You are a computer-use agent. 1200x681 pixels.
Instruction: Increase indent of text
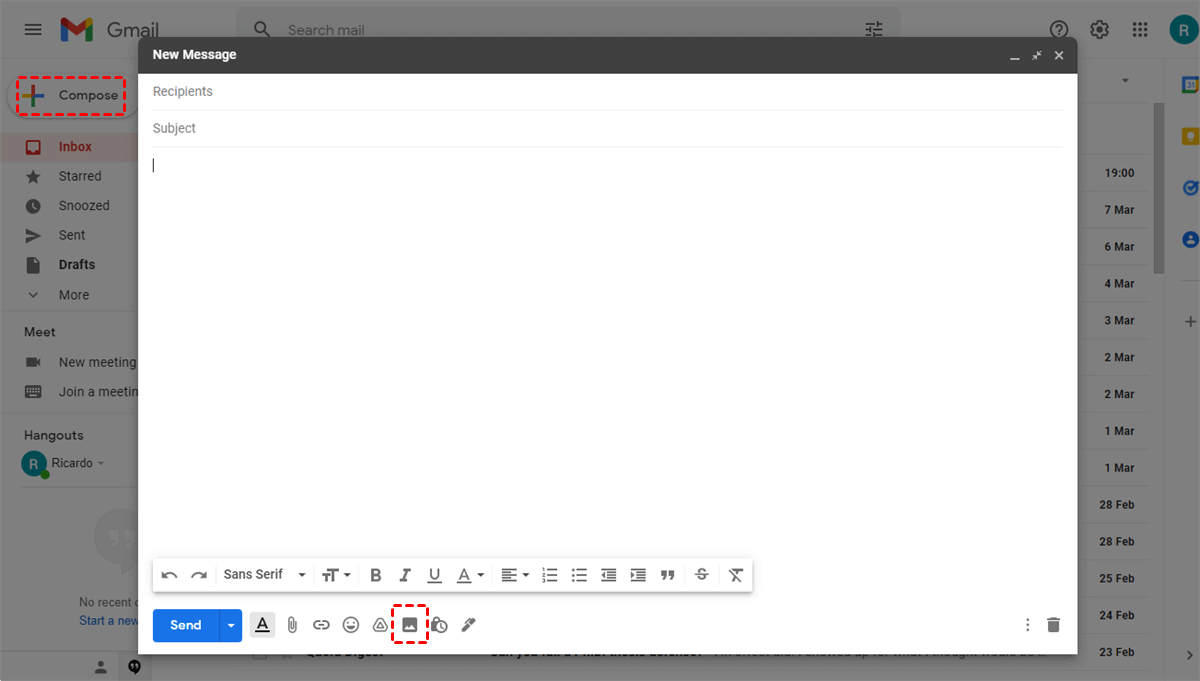click(x=638, y=575)
